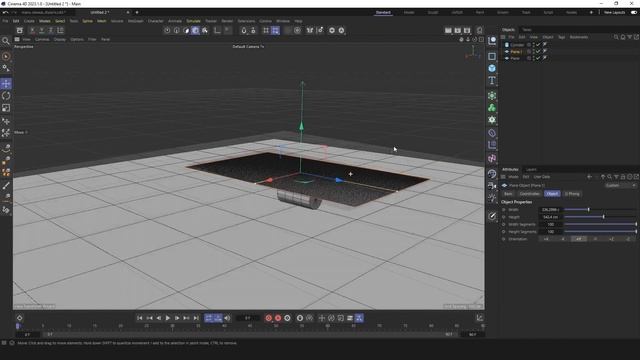Open Object Manager hamburger menu
Viewport: 640px width, 360px height.
tap(503, 37)
